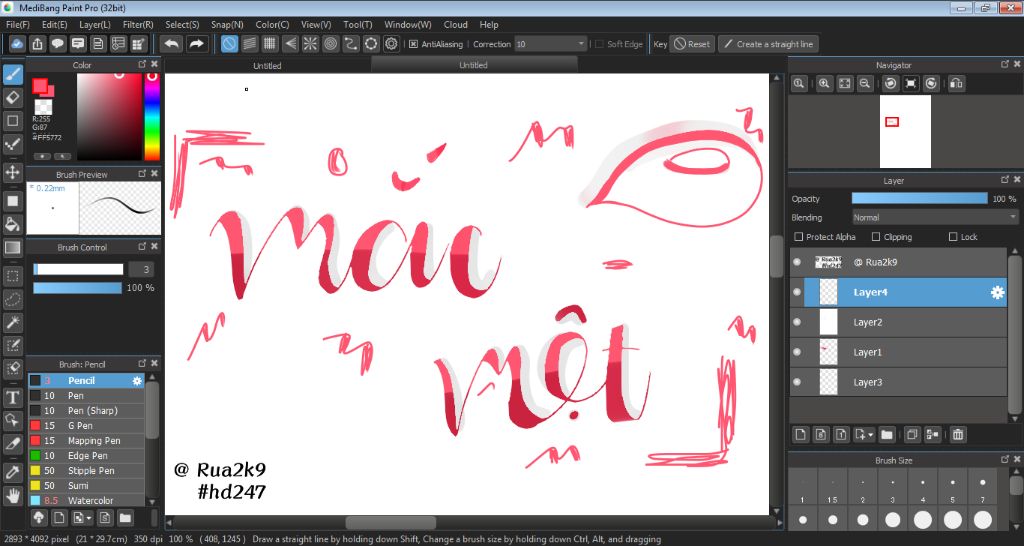Viewport: 1024px width, 546px height.
Task: Click the export share icon in toolbar
Action: pyautogui.click(x=37, y=44)
